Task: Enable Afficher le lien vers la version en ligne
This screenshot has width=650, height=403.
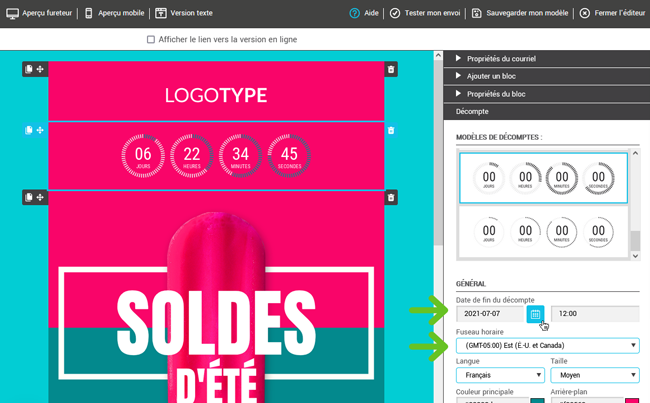Action: tap(151, 40)
